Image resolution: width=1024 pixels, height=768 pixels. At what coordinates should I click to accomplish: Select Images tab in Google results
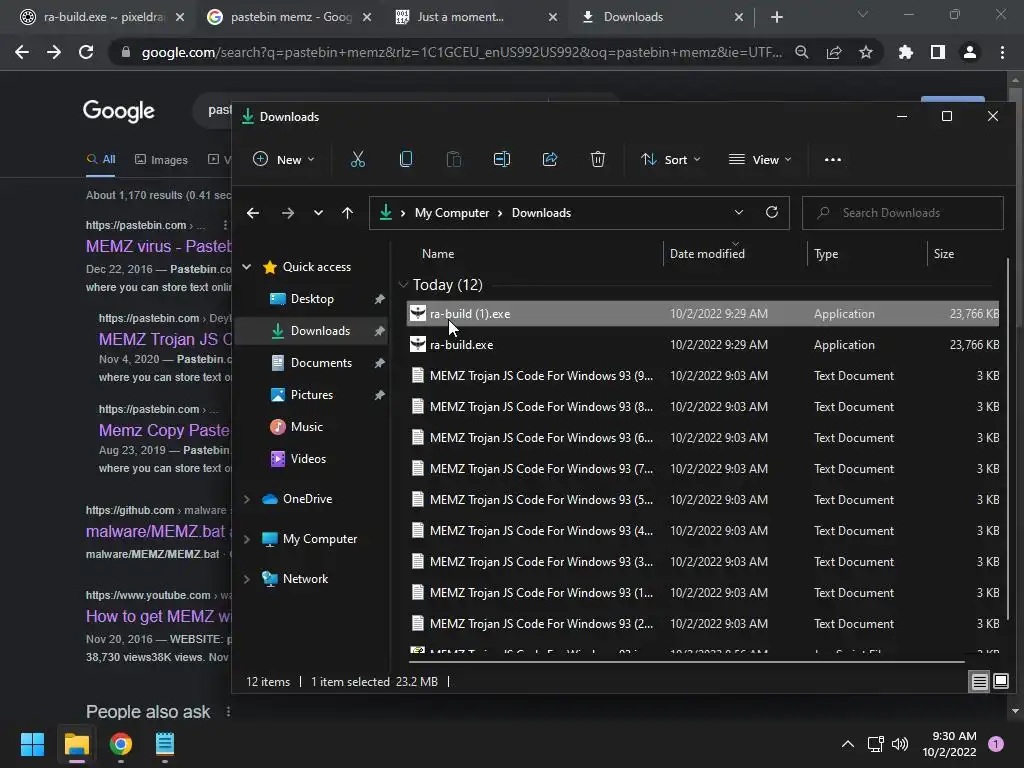tap(161, 159)
